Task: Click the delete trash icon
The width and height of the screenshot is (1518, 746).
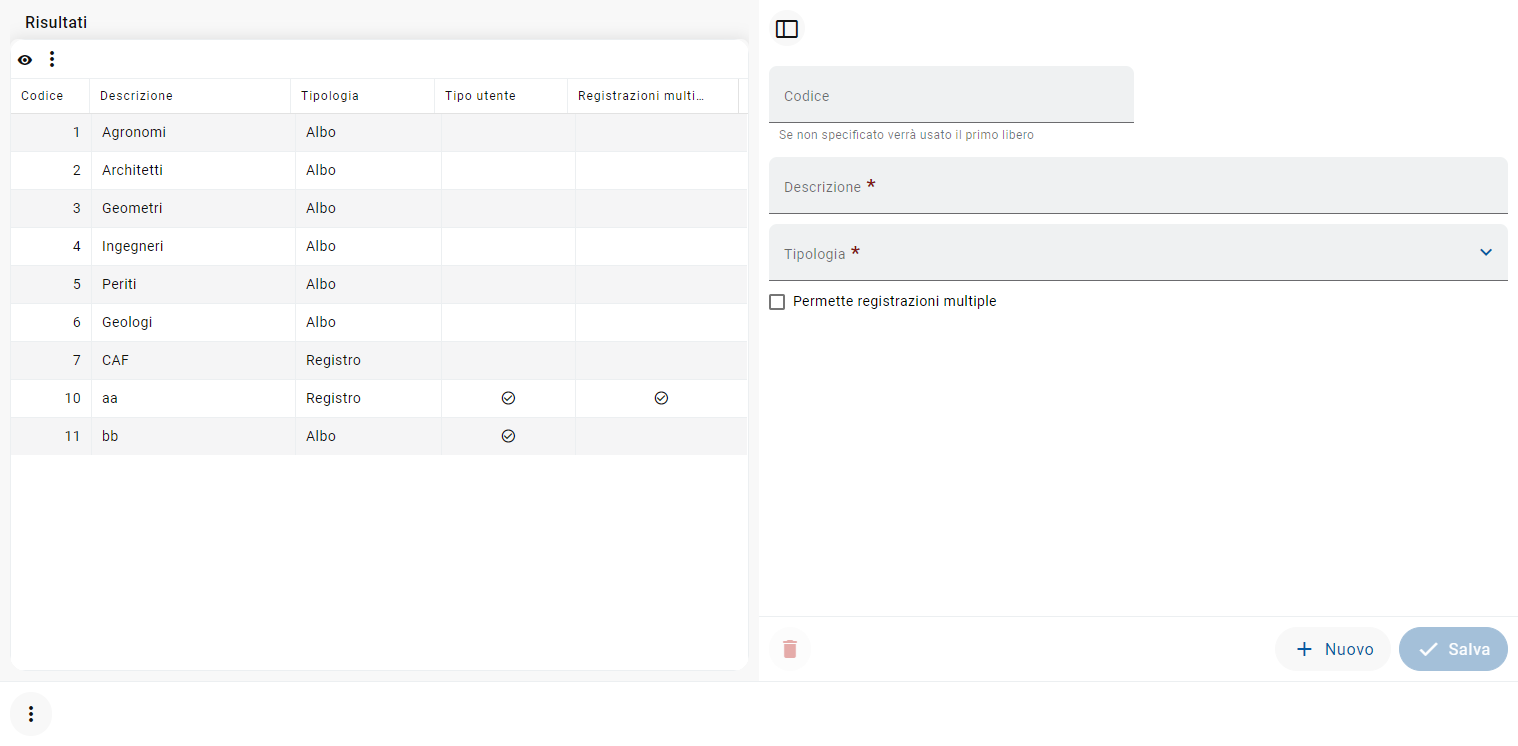Action: point(790,649)
